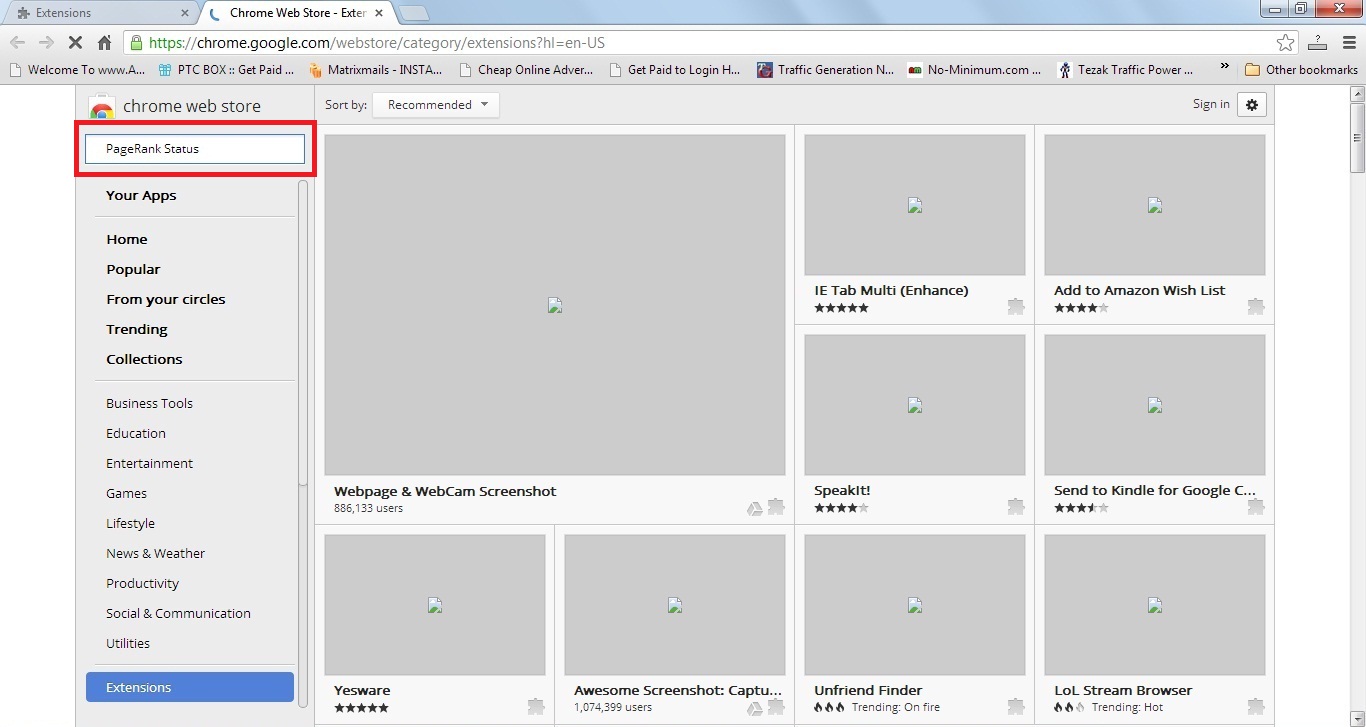Screen dimensions: 1366x727
Task: Open a new browser tab
Action: pyautogui.click(x=414, y=13)
